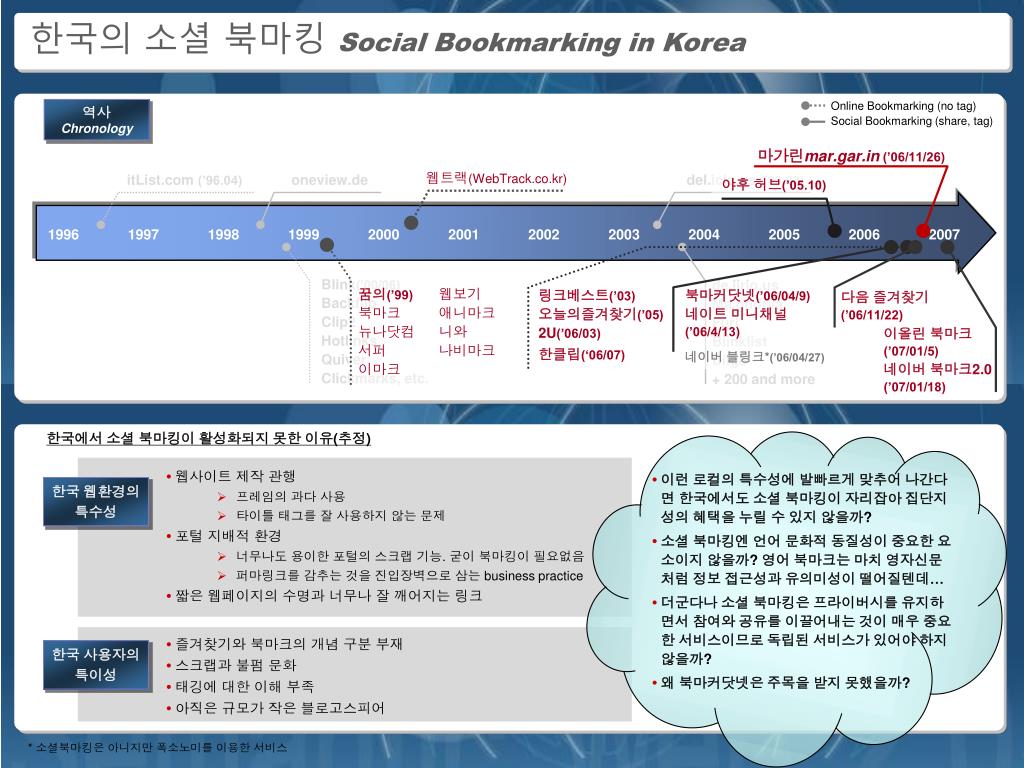Select the 애니마크 entry
The height and width of the screenshot is (768, 1024).
click(466, 312)
